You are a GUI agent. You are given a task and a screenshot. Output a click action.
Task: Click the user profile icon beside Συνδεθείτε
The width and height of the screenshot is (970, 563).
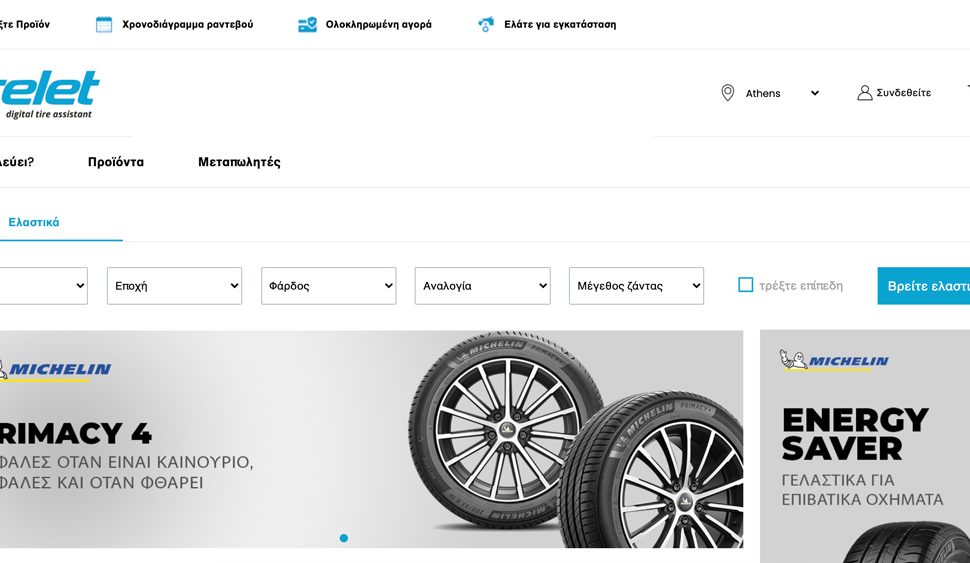coord(864,93)
